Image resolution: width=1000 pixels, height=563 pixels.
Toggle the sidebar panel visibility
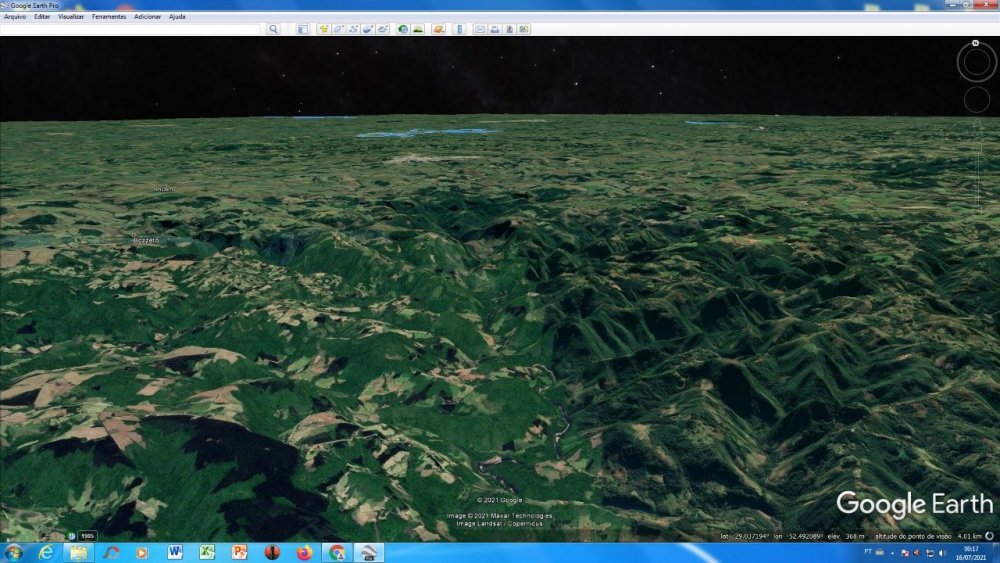pos(303,29)
